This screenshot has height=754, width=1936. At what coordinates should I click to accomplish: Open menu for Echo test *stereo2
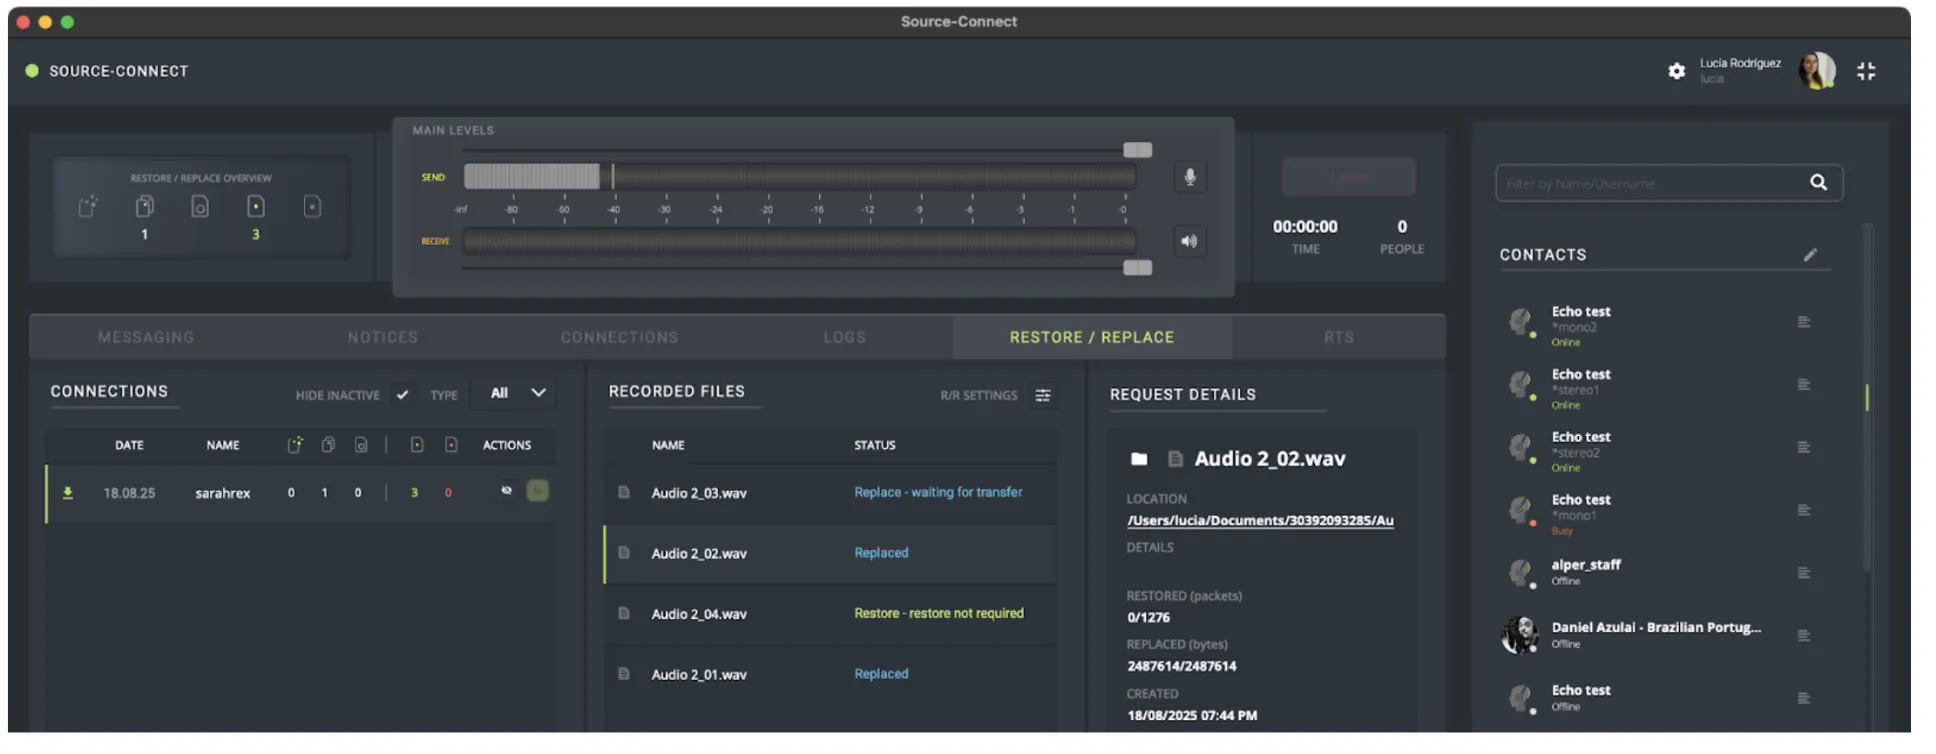(1803, 448)
